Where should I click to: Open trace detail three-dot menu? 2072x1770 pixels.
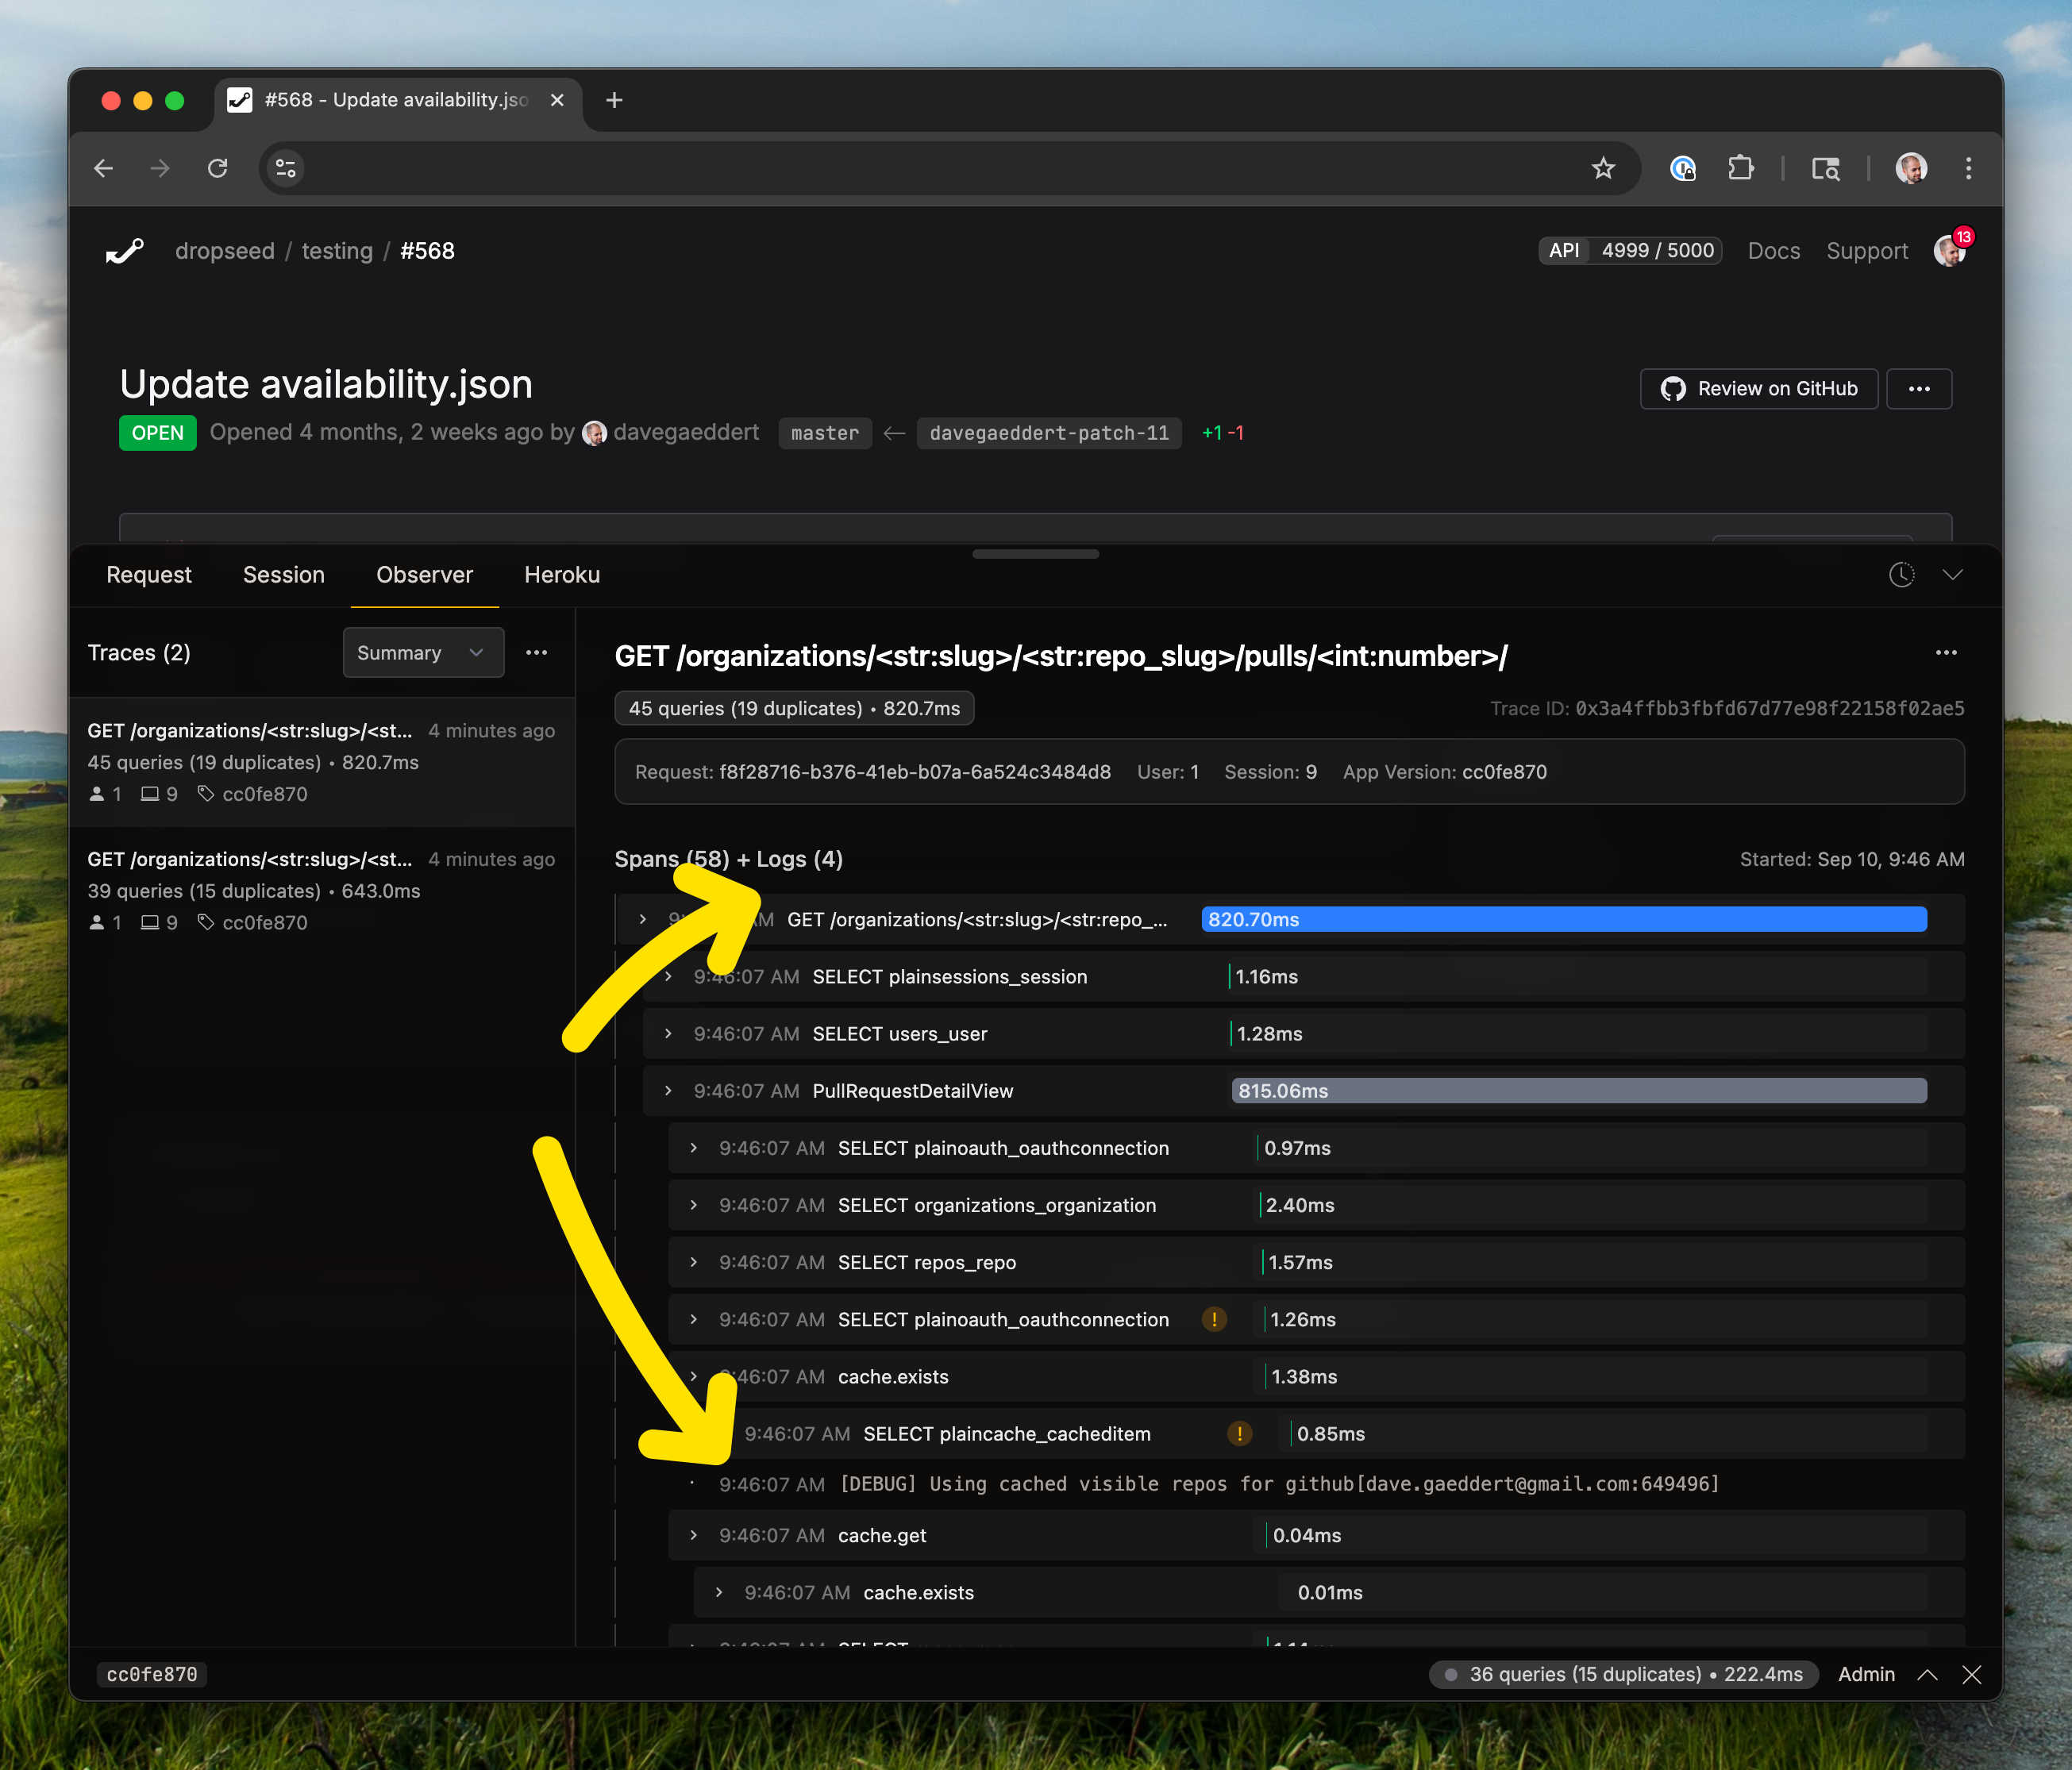[x=1946, y=653]
